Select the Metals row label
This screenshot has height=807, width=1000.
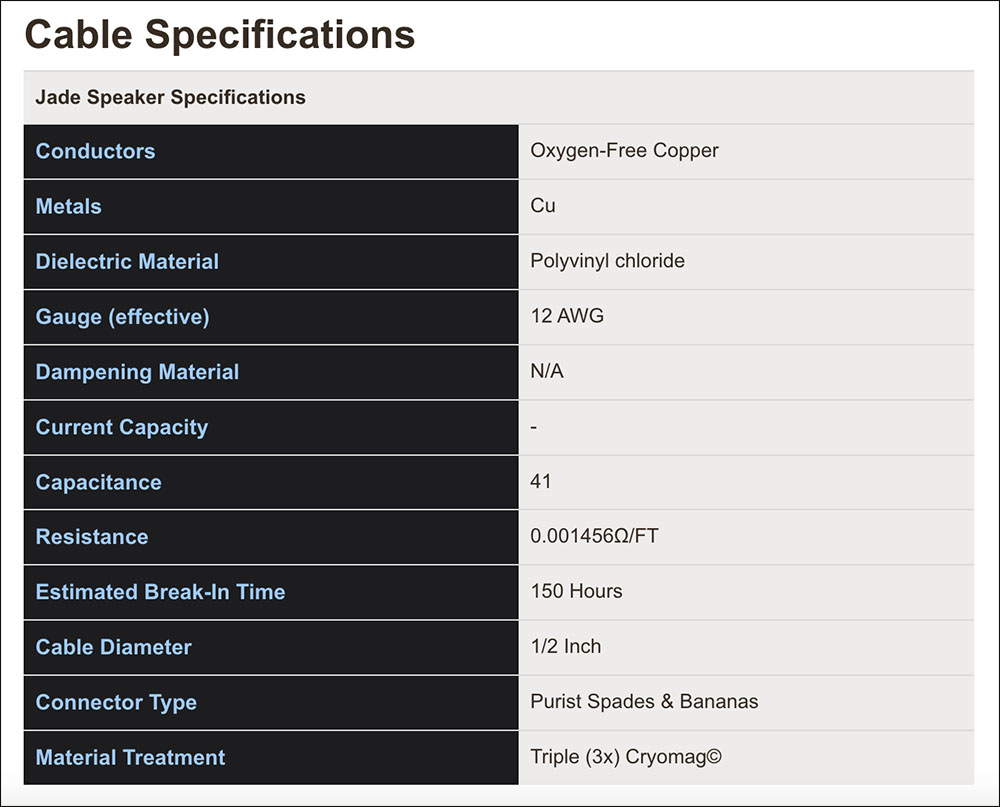click(68, 207)
